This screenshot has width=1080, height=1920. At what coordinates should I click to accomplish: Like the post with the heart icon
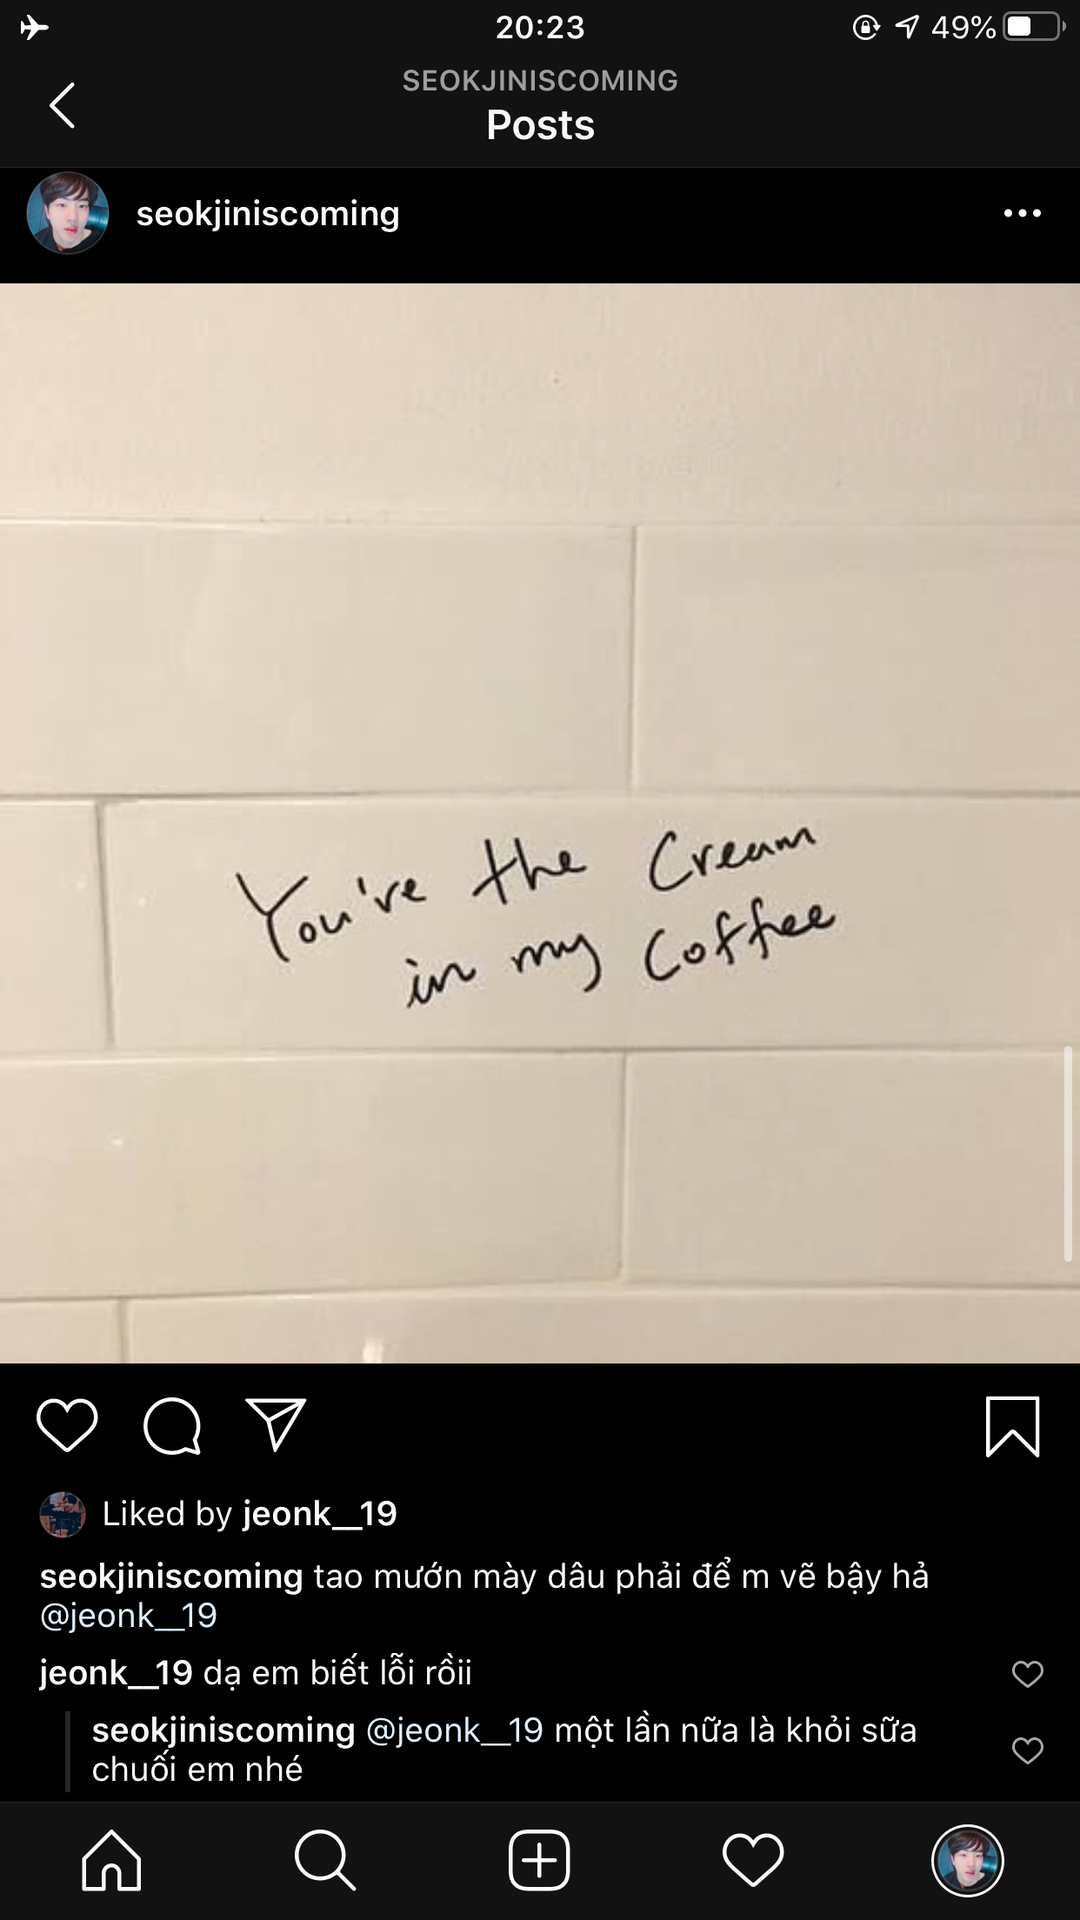[67, 1425]
